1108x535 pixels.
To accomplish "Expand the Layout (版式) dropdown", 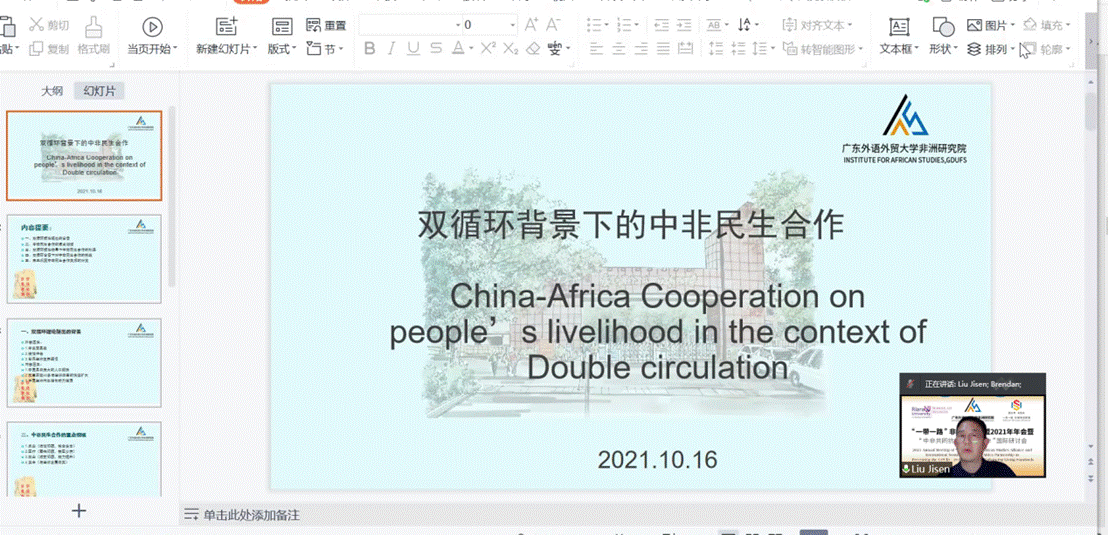I will point(282,48).
